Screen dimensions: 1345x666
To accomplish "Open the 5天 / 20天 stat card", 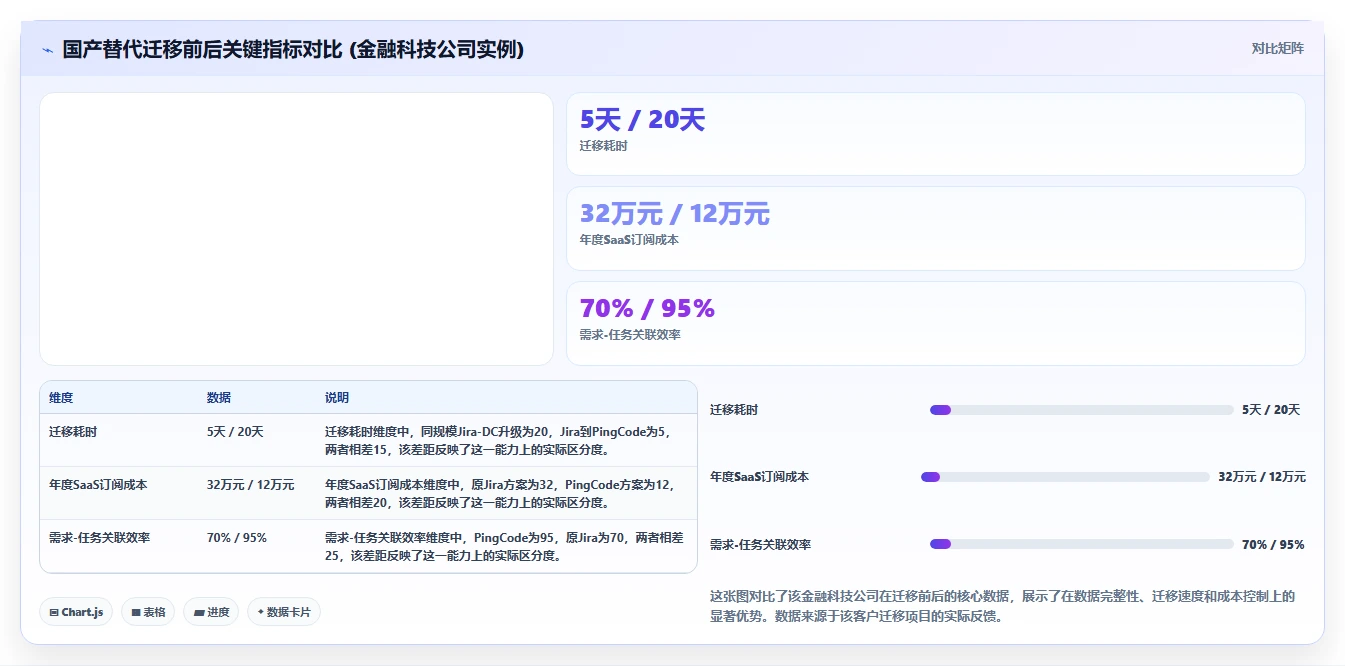I will coord(936,134).
